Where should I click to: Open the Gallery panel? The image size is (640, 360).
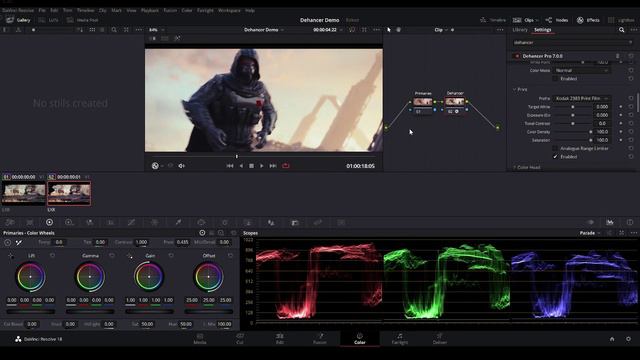coord(18,20)
